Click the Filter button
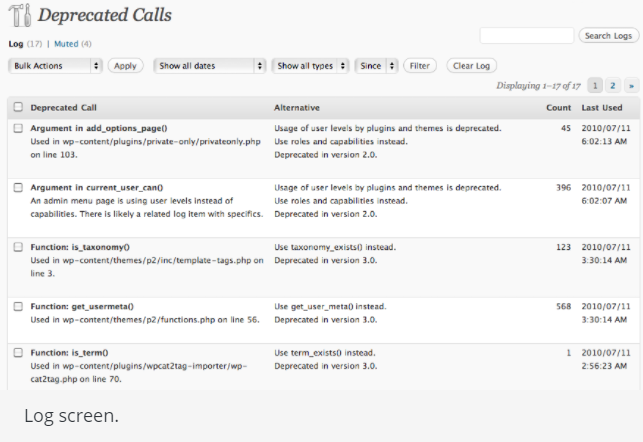Screen dimensions: 643x442 click(x=420, y=65)
